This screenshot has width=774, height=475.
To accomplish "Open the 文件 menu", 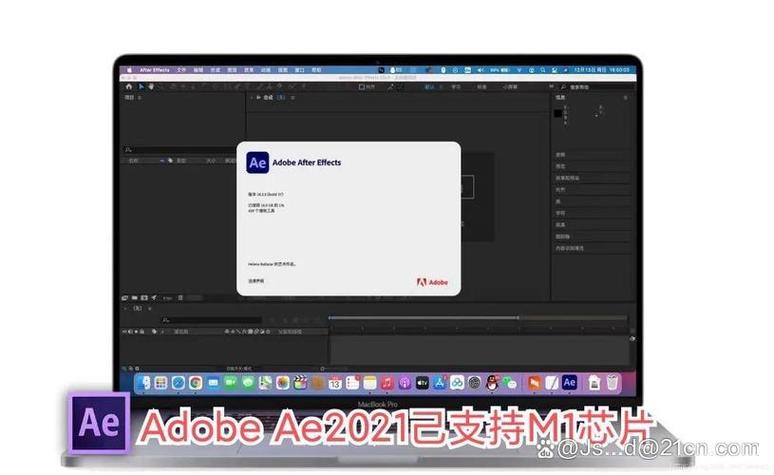I will coord(182,70).
